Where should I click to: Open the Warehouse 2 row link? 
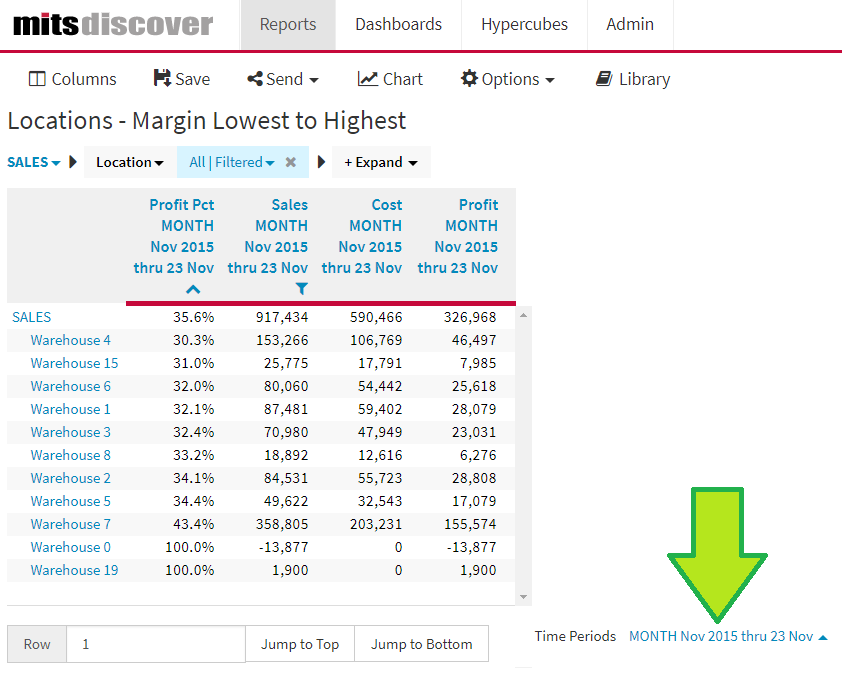(x=70, y=479)
